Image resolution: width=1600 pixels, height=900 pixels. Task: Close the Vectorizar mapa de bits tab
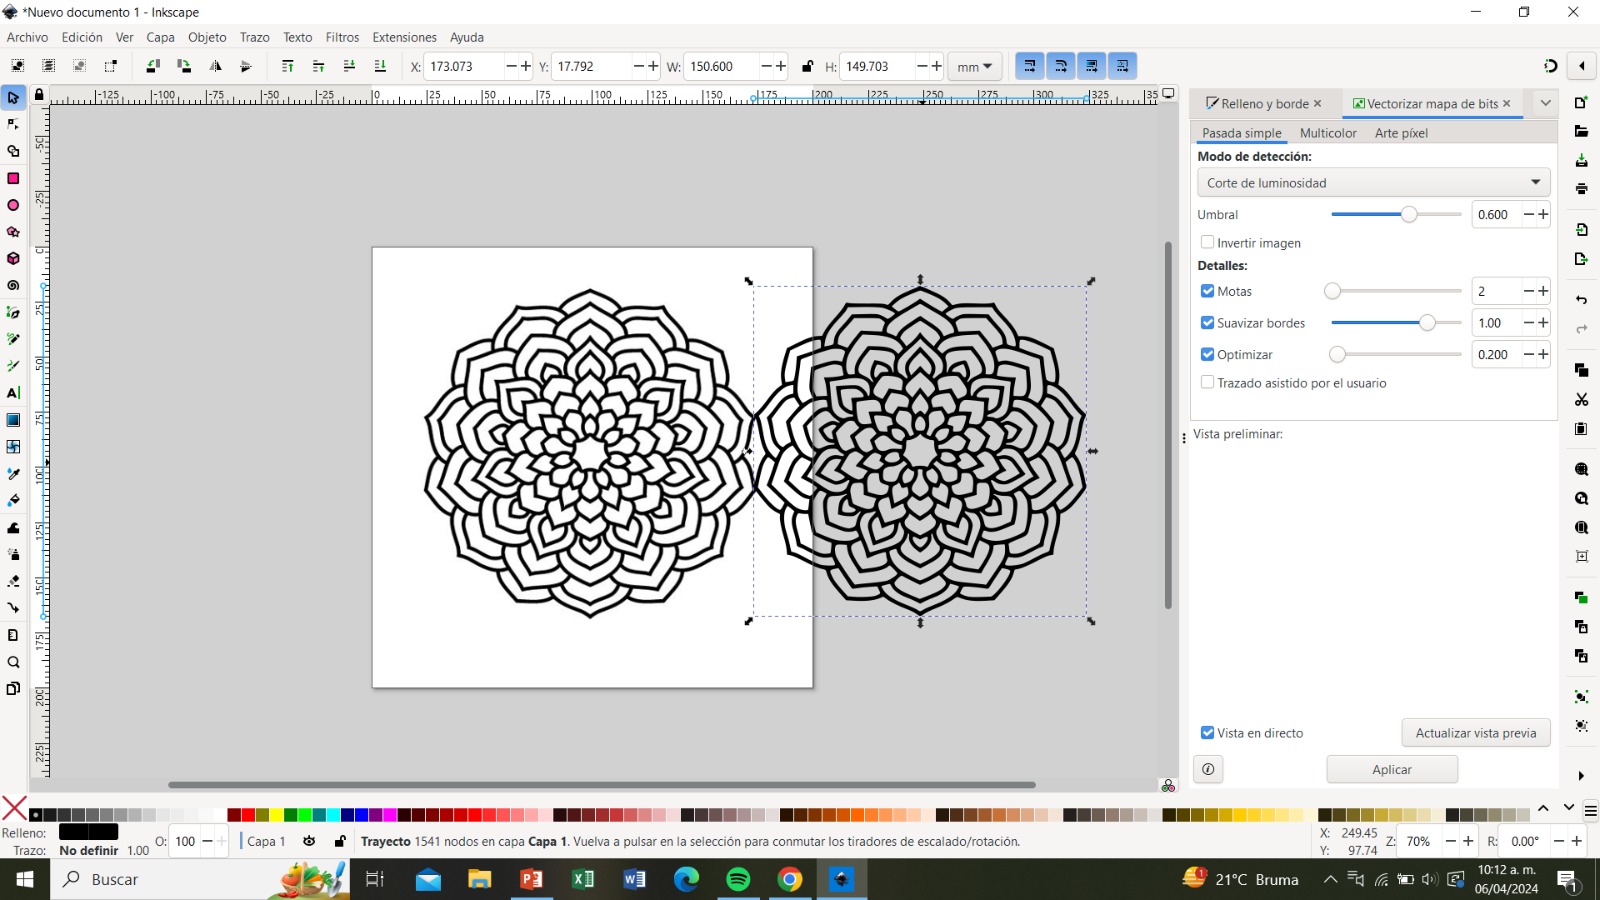click(1506, 103)
